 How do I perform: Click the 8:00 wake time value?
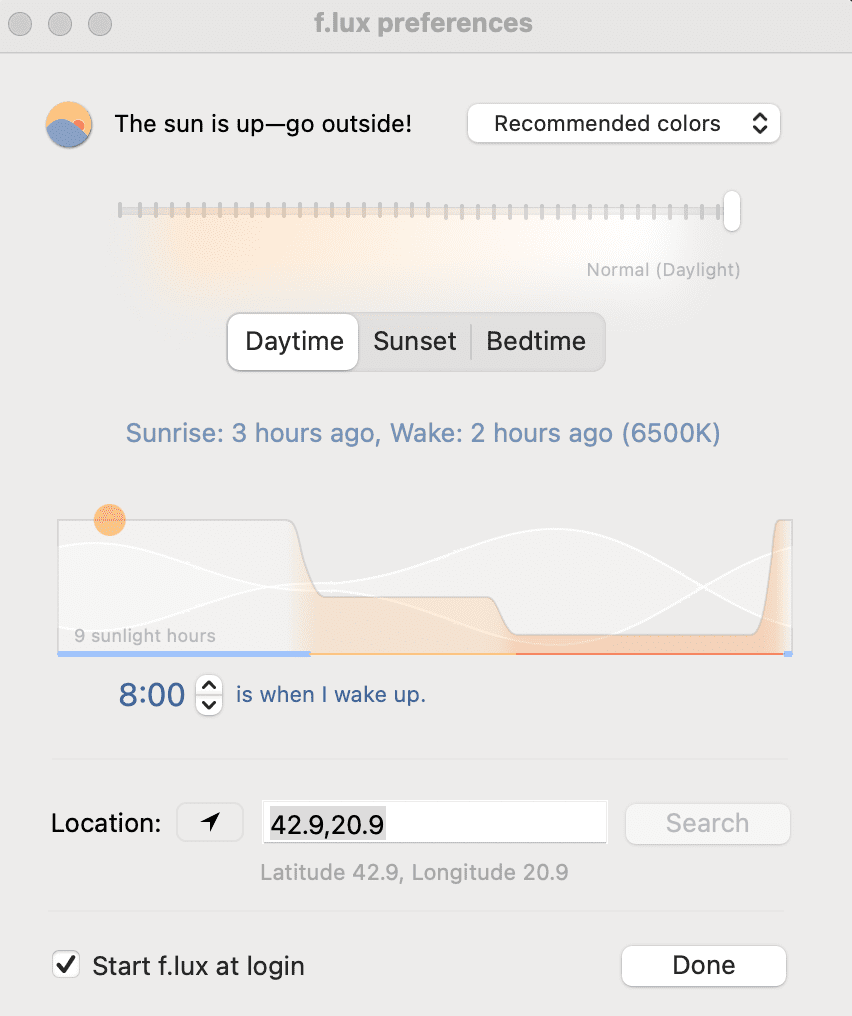[152, 695]
